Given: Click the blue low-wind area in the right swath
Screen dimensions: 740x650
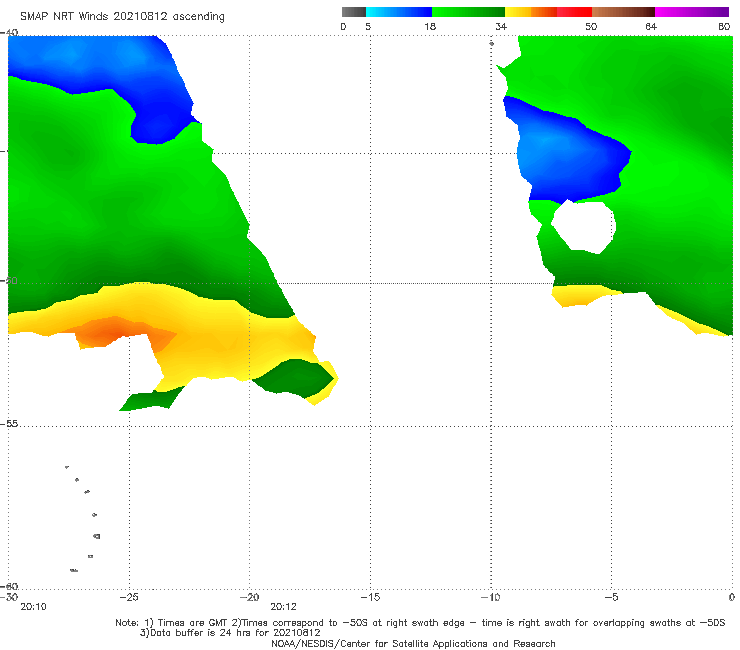Looking at the screenshot, I should 566,153.
